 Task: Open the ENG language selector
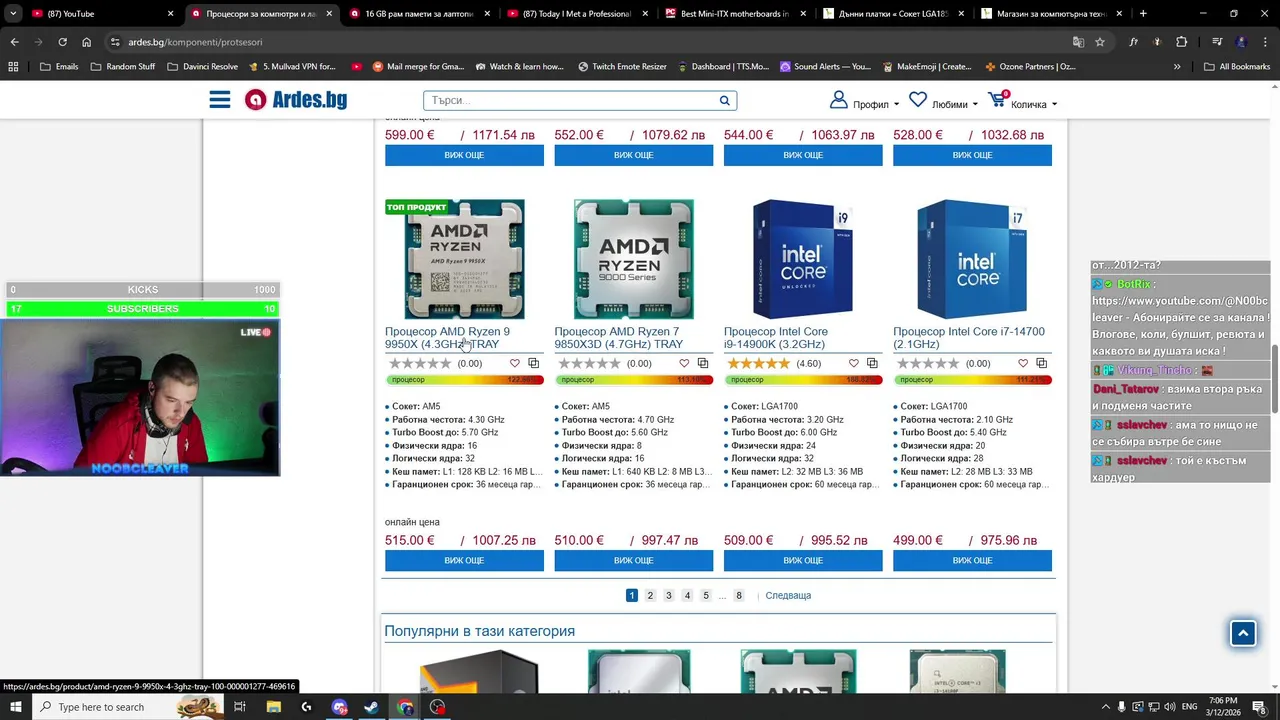coord(1189,707)
